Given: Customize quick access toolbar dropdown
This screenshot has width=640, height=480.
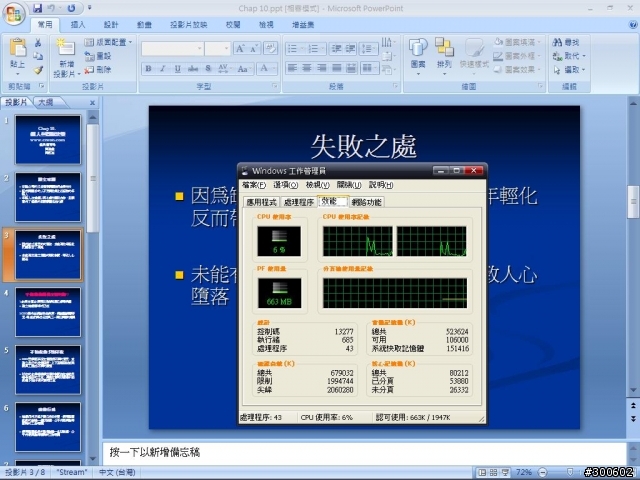Looking at the screenshot, I should pyautogui.click(x=90, y=8).
